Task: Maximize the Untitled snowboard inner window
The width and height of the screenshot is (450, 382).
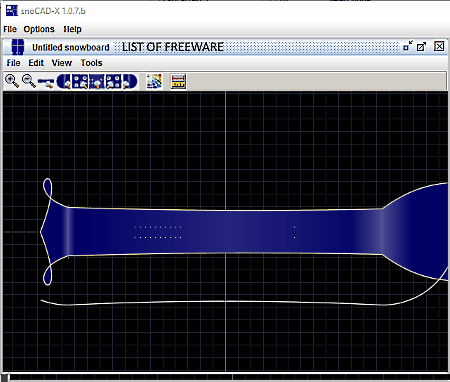Action: click(421, 47)
